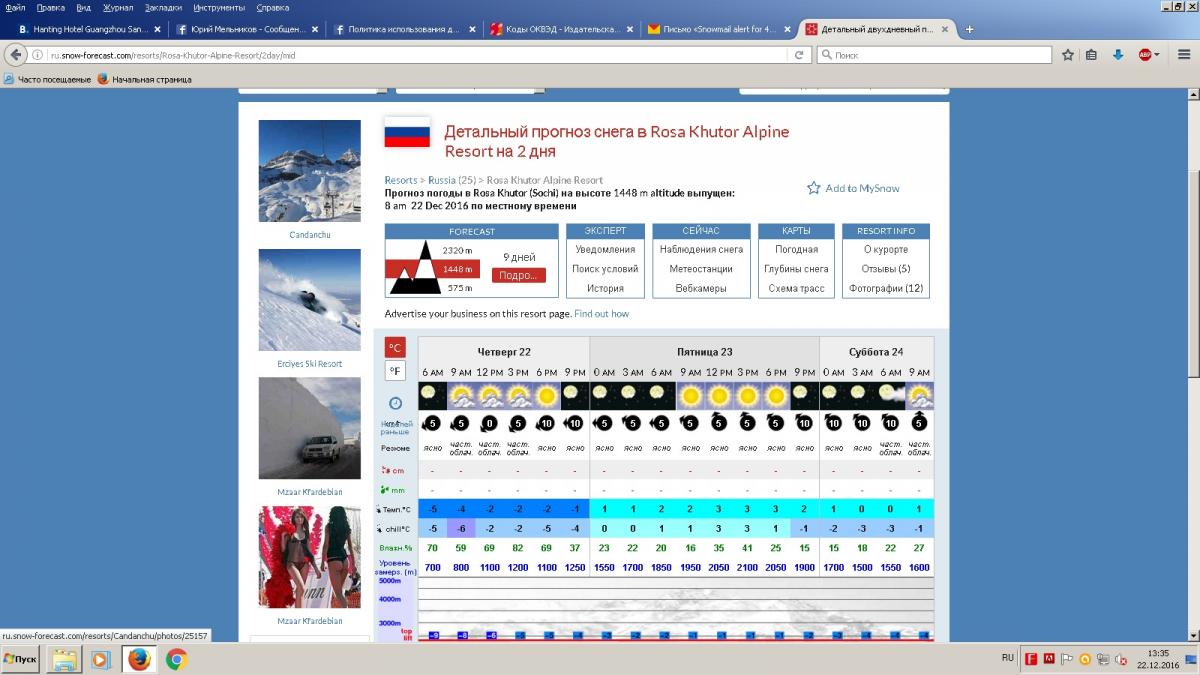Select the 2320 m elevation level
This screenshot has height=675, width=1200.
coord(457,251)
